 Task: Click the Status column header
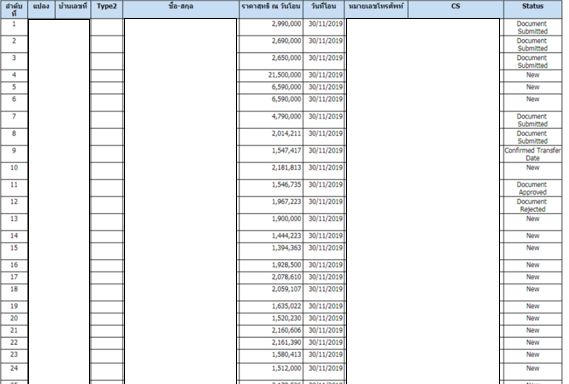point(532,9)
